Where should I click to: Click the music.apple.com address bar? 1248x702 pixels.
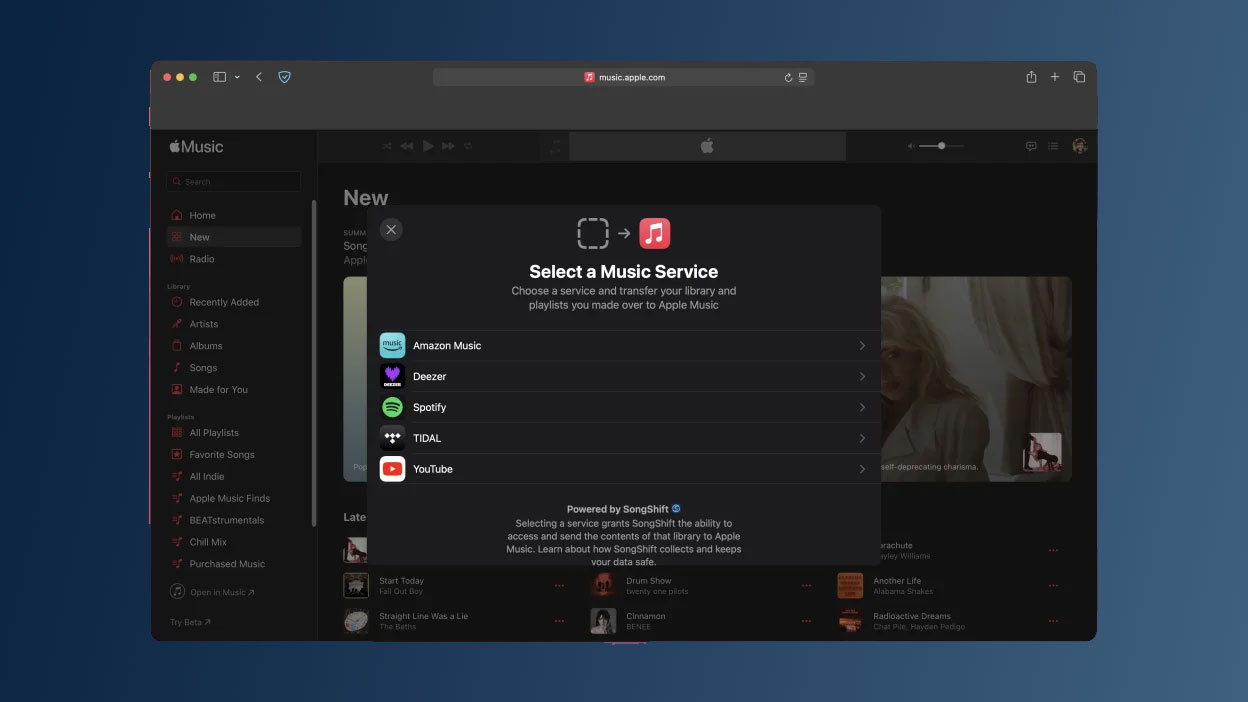[x=623, y=77]
